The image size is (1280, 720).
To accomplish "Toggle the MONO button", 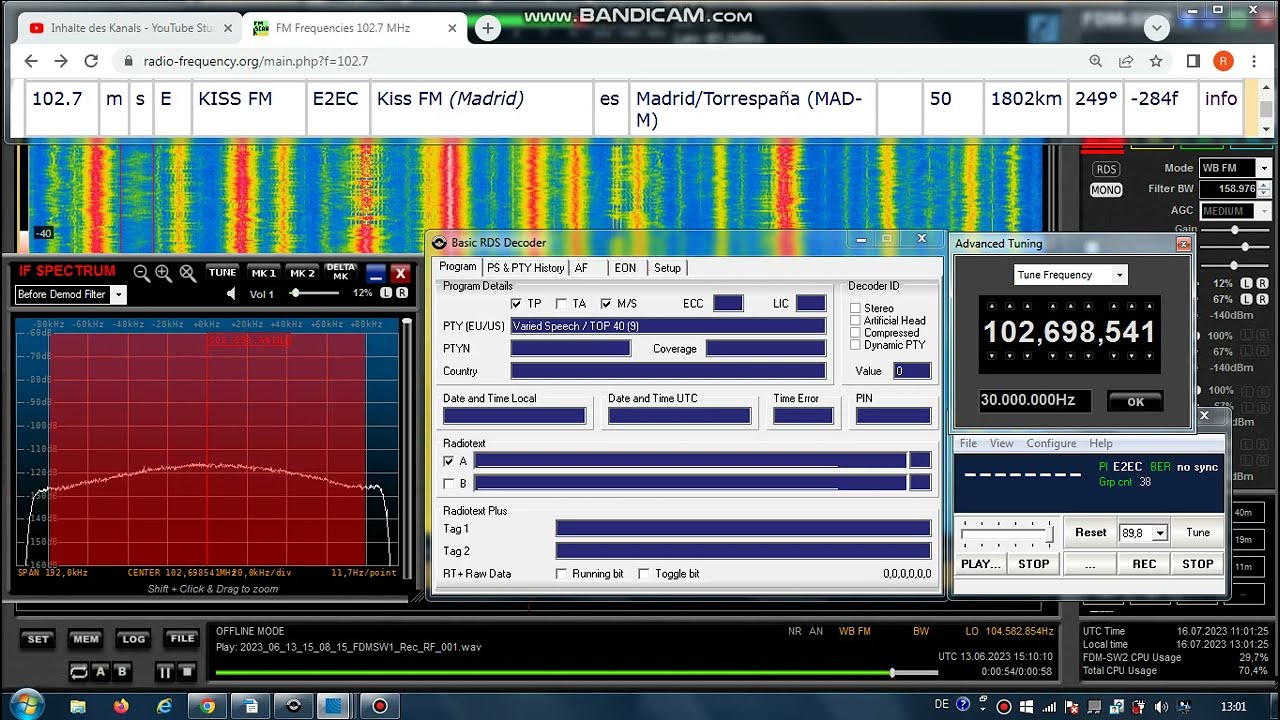I will click(1106, 190).
